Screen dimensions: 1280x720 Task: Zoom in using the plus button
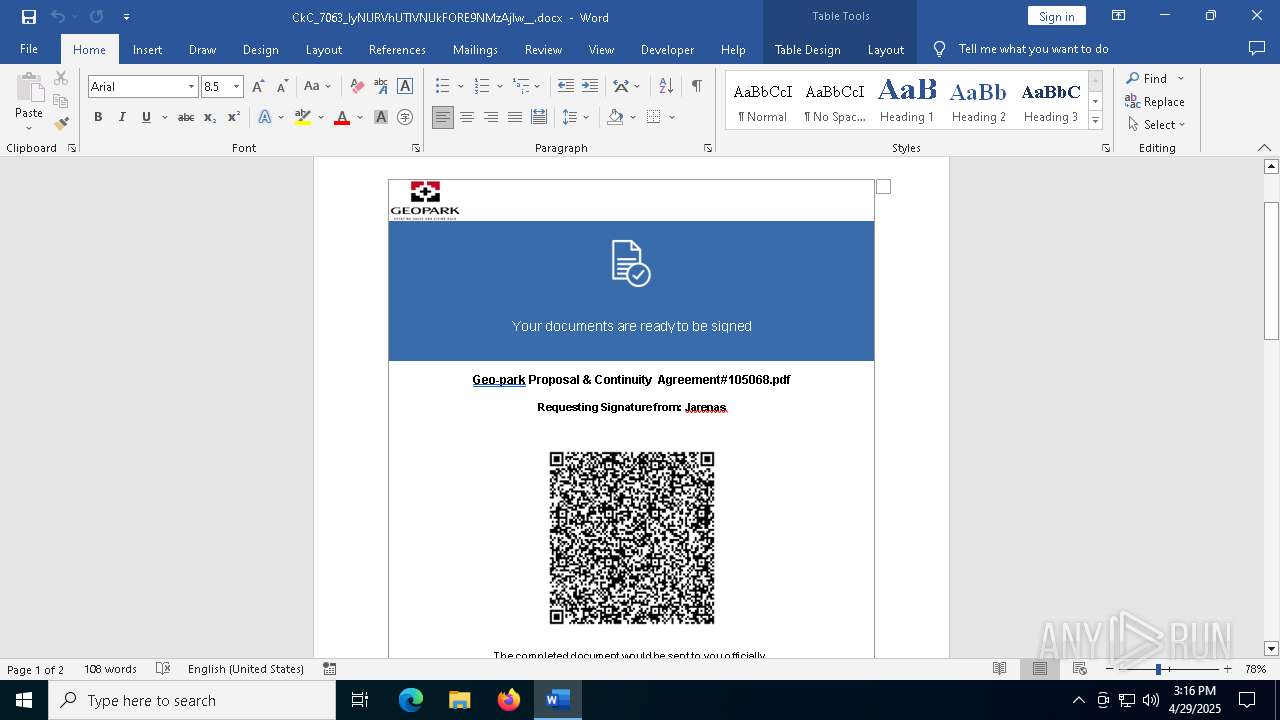pyautogui.click(x=1228, y=669)
